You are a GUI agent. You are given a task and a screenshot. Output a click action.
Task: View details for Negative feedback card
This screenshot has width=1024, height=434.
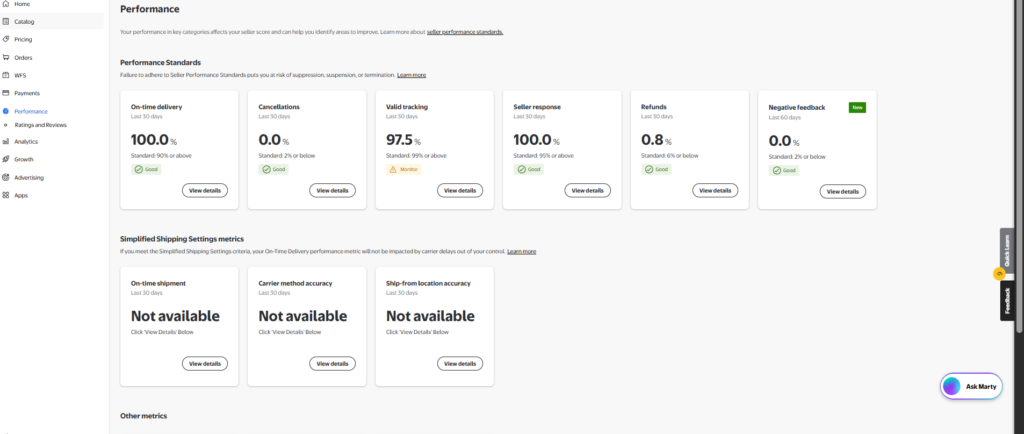842,192
